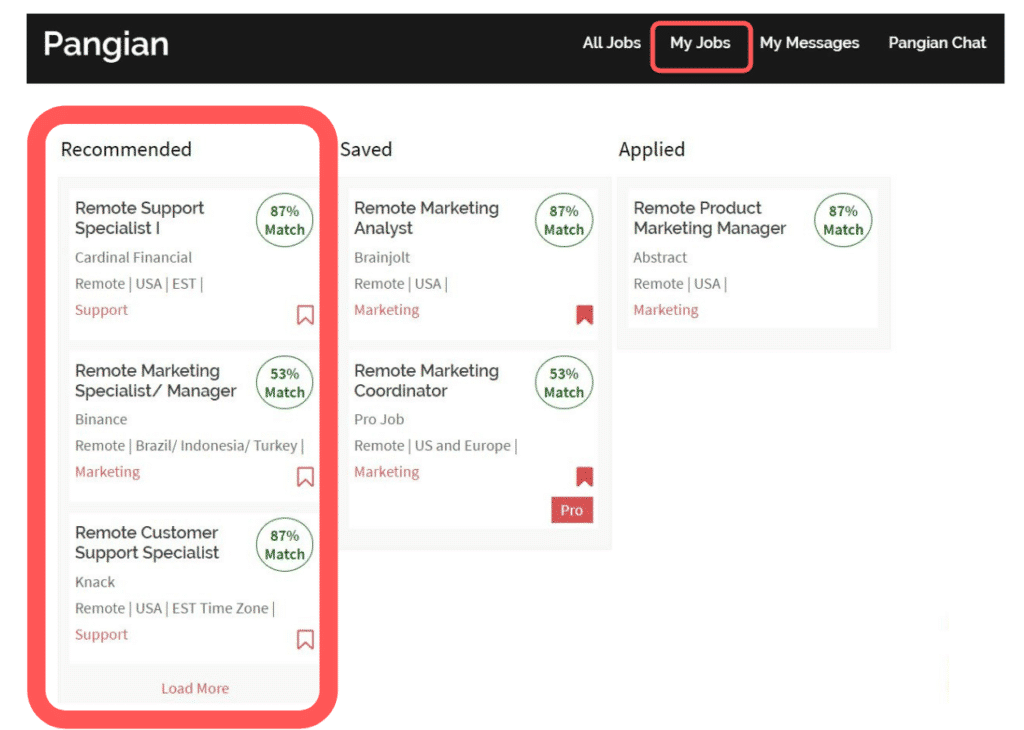
Task: Open Remote Product Marketing Manager title
Action: tap(710, 218)
